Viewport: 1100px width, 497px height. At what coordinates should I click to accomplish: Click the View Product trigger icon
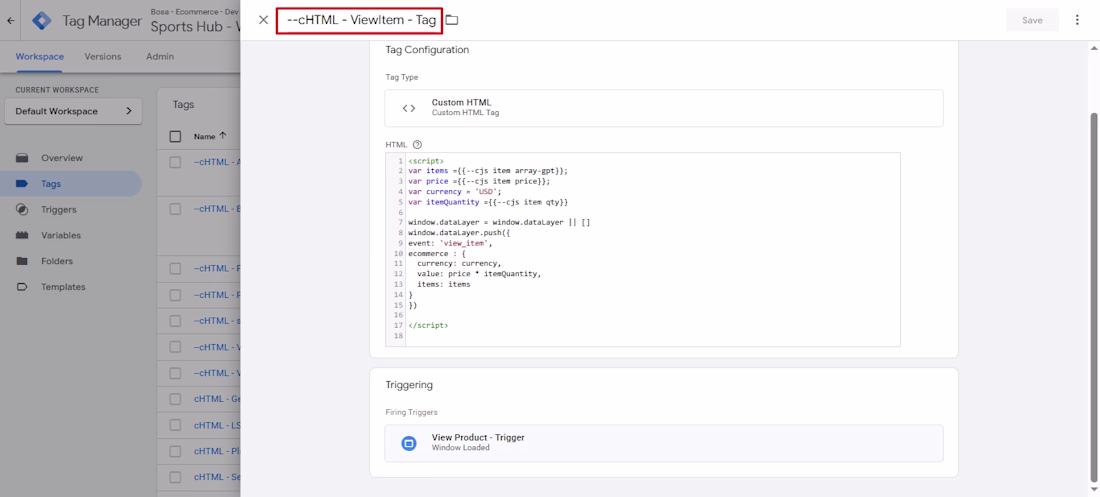pyautogui.click(x=408, y=443)
